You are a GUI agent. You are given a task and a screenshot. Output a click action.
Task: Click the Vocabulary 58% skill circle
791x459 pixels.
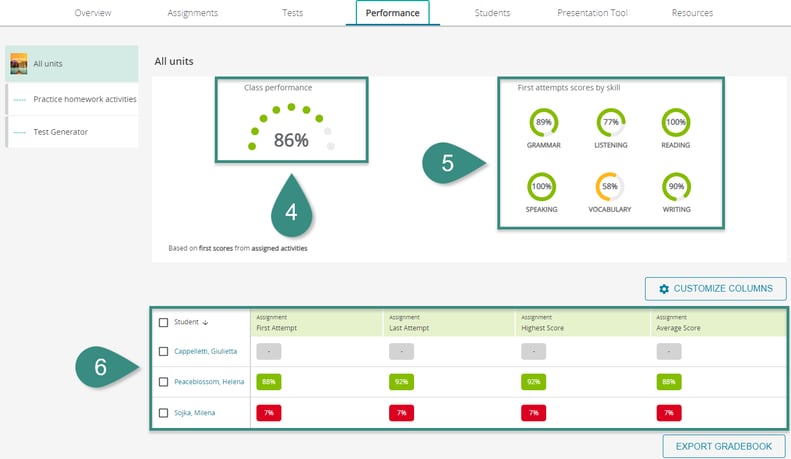(611, 187)
